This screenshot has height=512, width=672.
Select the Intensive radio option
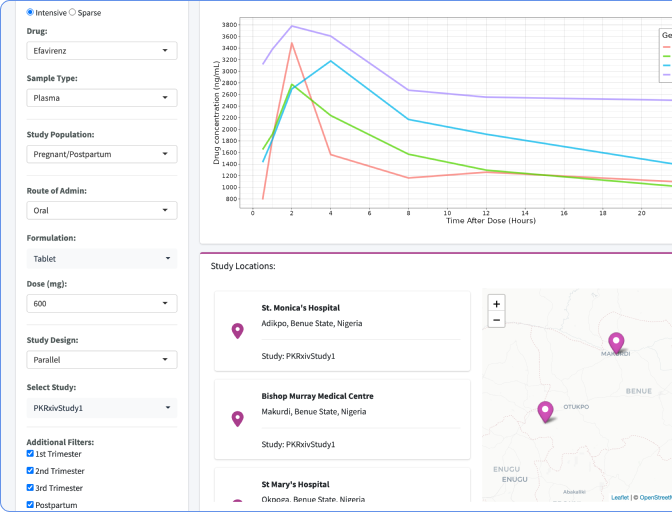click(x=30, y=12)
